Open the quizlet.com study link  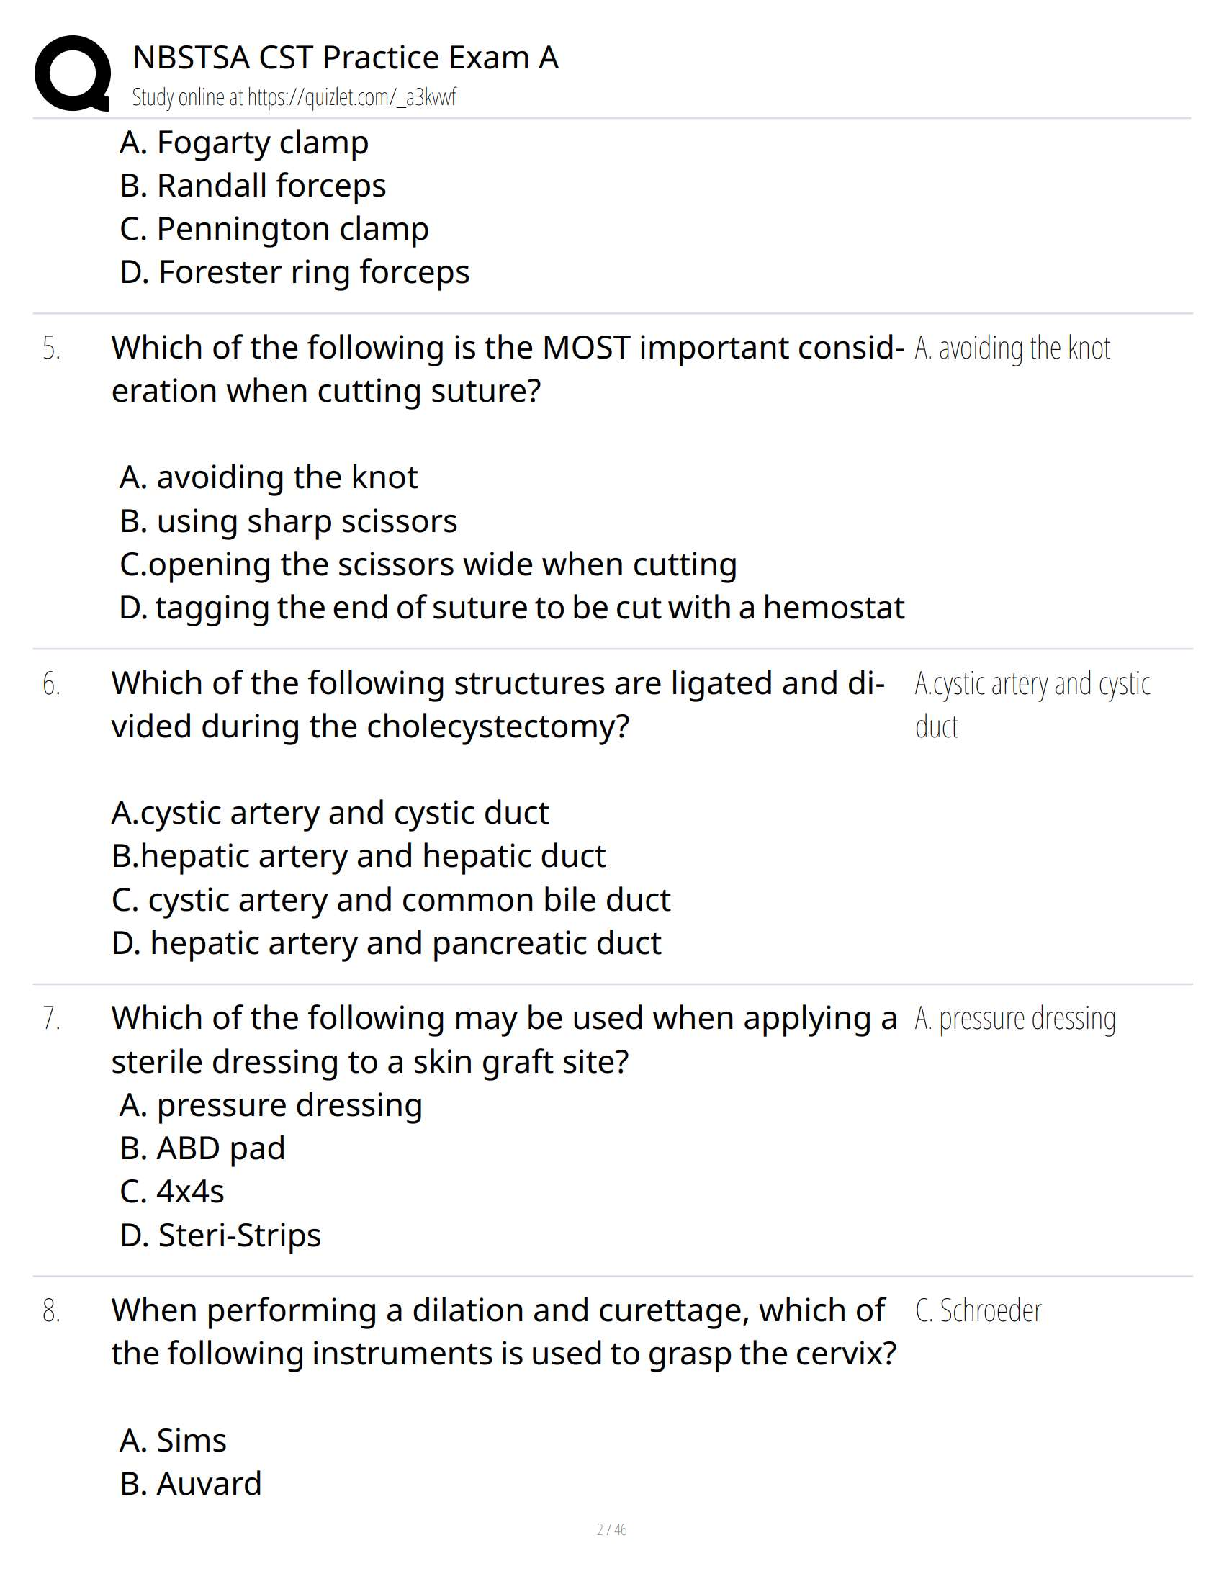coord(294,98)
